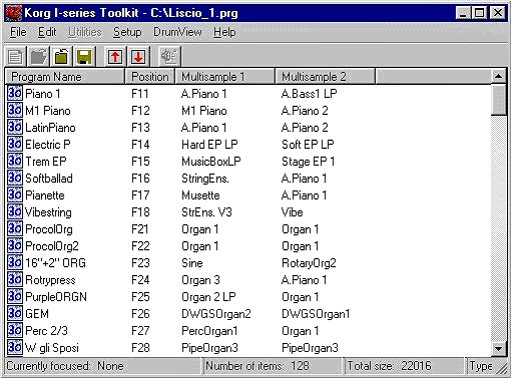Select the program named PurpleORGN
Image resolution: width=511 pixels, height=379 pixels.
[x=56, y=297]
